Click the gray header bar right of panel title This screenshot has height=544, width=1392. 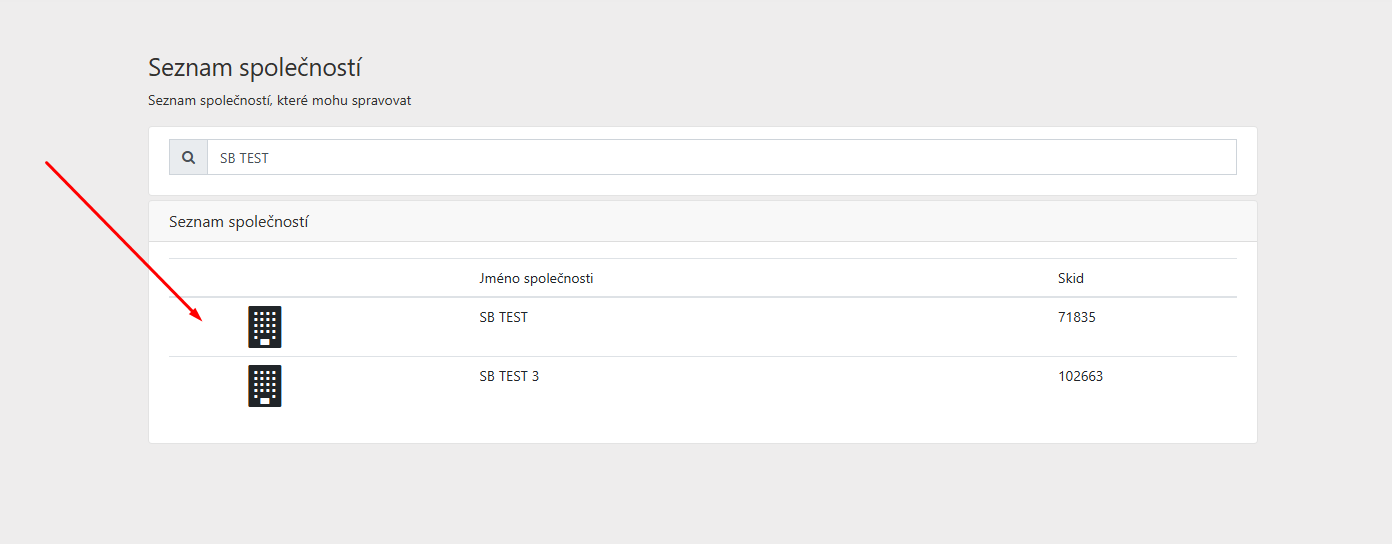click(800, 221)
